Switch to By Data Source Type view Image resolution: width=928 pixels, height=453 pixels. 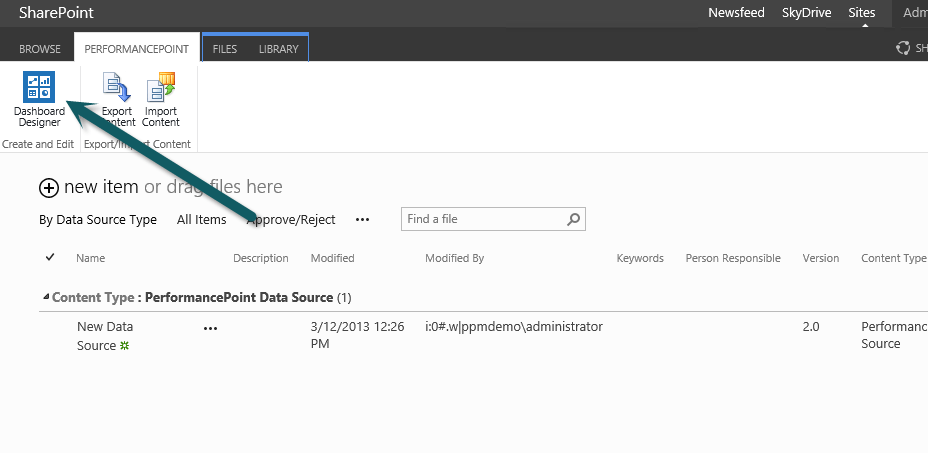pyautogui.click(x=98, y=220)
